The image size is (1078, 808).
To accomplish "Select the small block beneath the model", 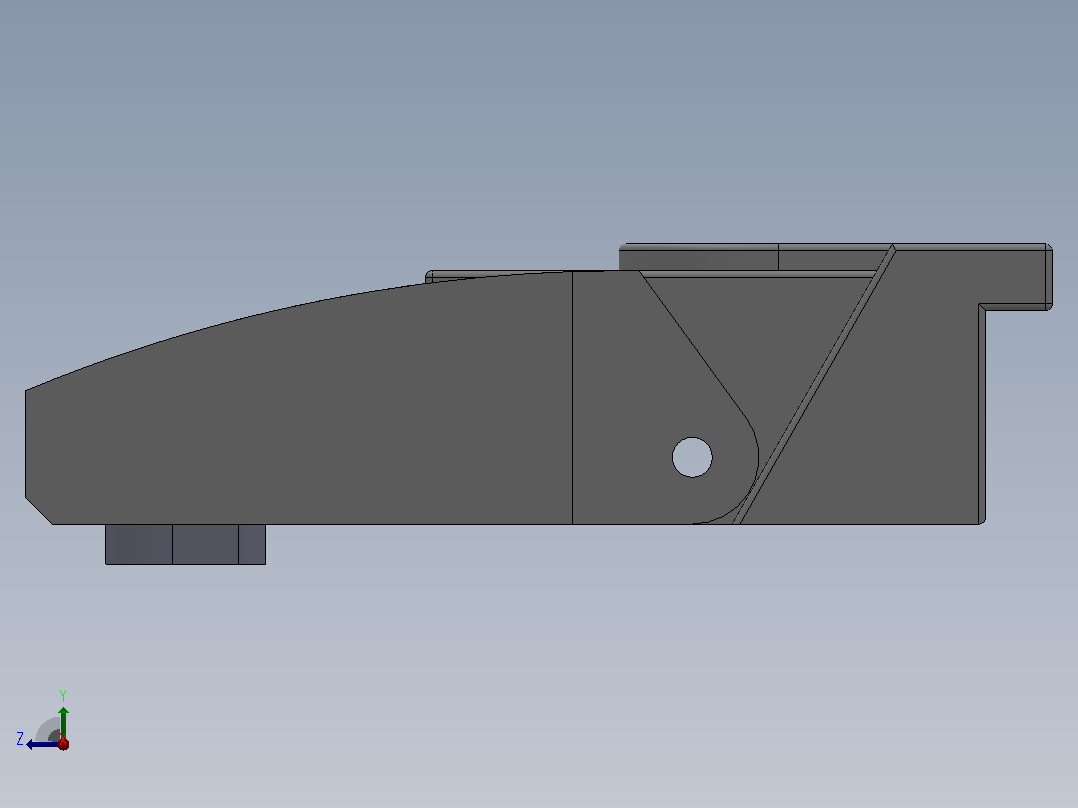I will coord(186,545).
